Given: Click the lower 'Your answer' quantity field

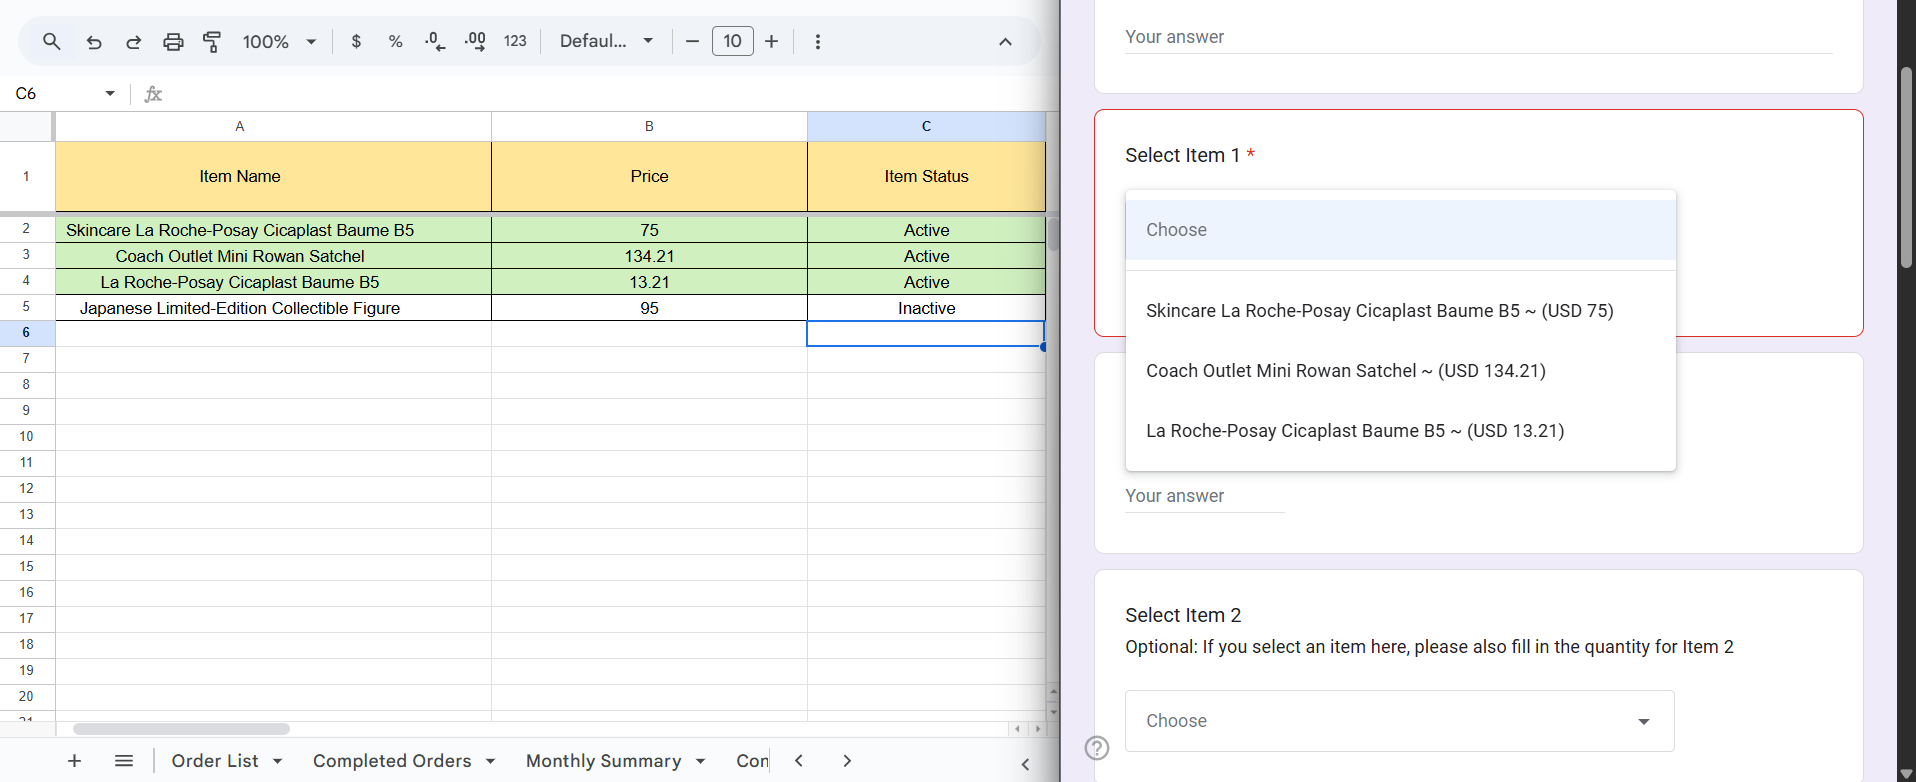Looking at the screenshot, I should [x=1204, y=496].
